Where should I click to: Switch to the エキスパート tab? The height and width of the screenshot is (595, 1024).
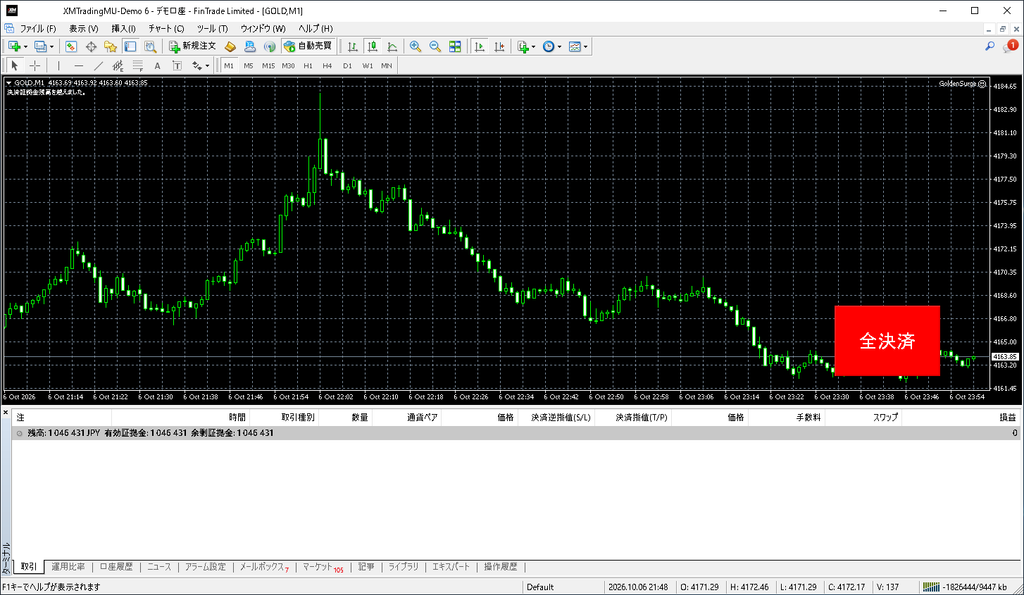pyautogui.click(x=451, y=567)
